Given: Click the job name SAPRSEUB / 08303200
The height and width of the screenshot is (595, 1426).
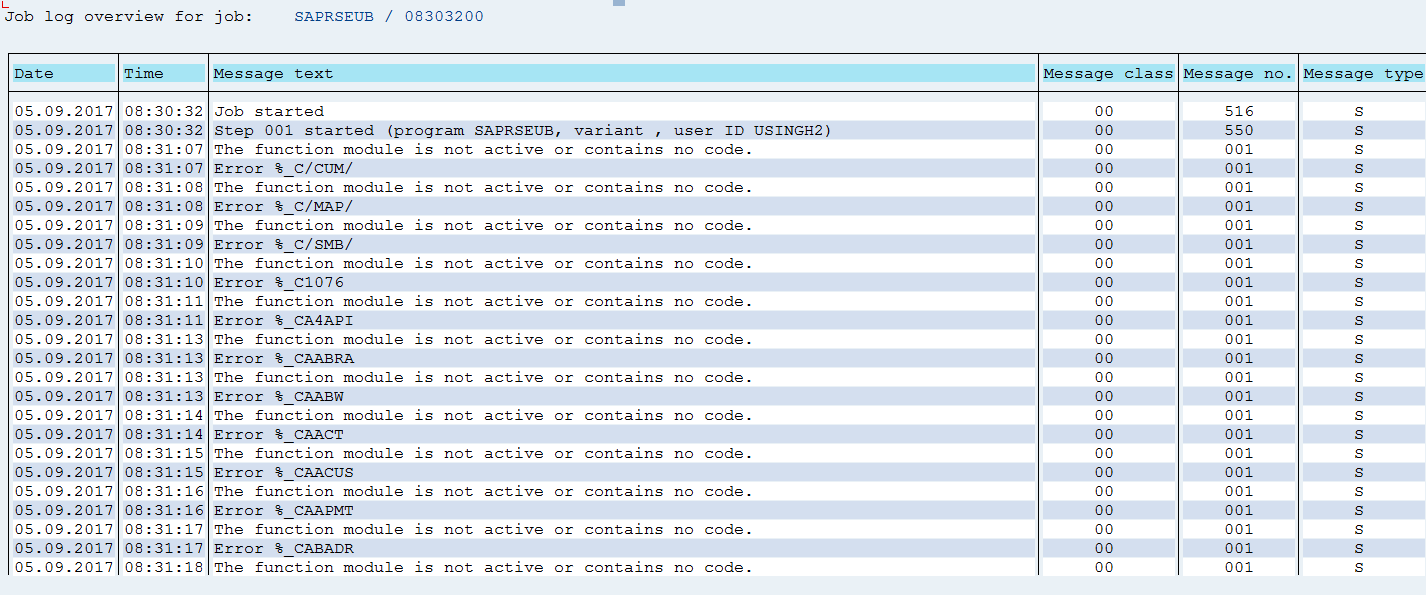Looking at the screenshot, I should tap(389, 17).
